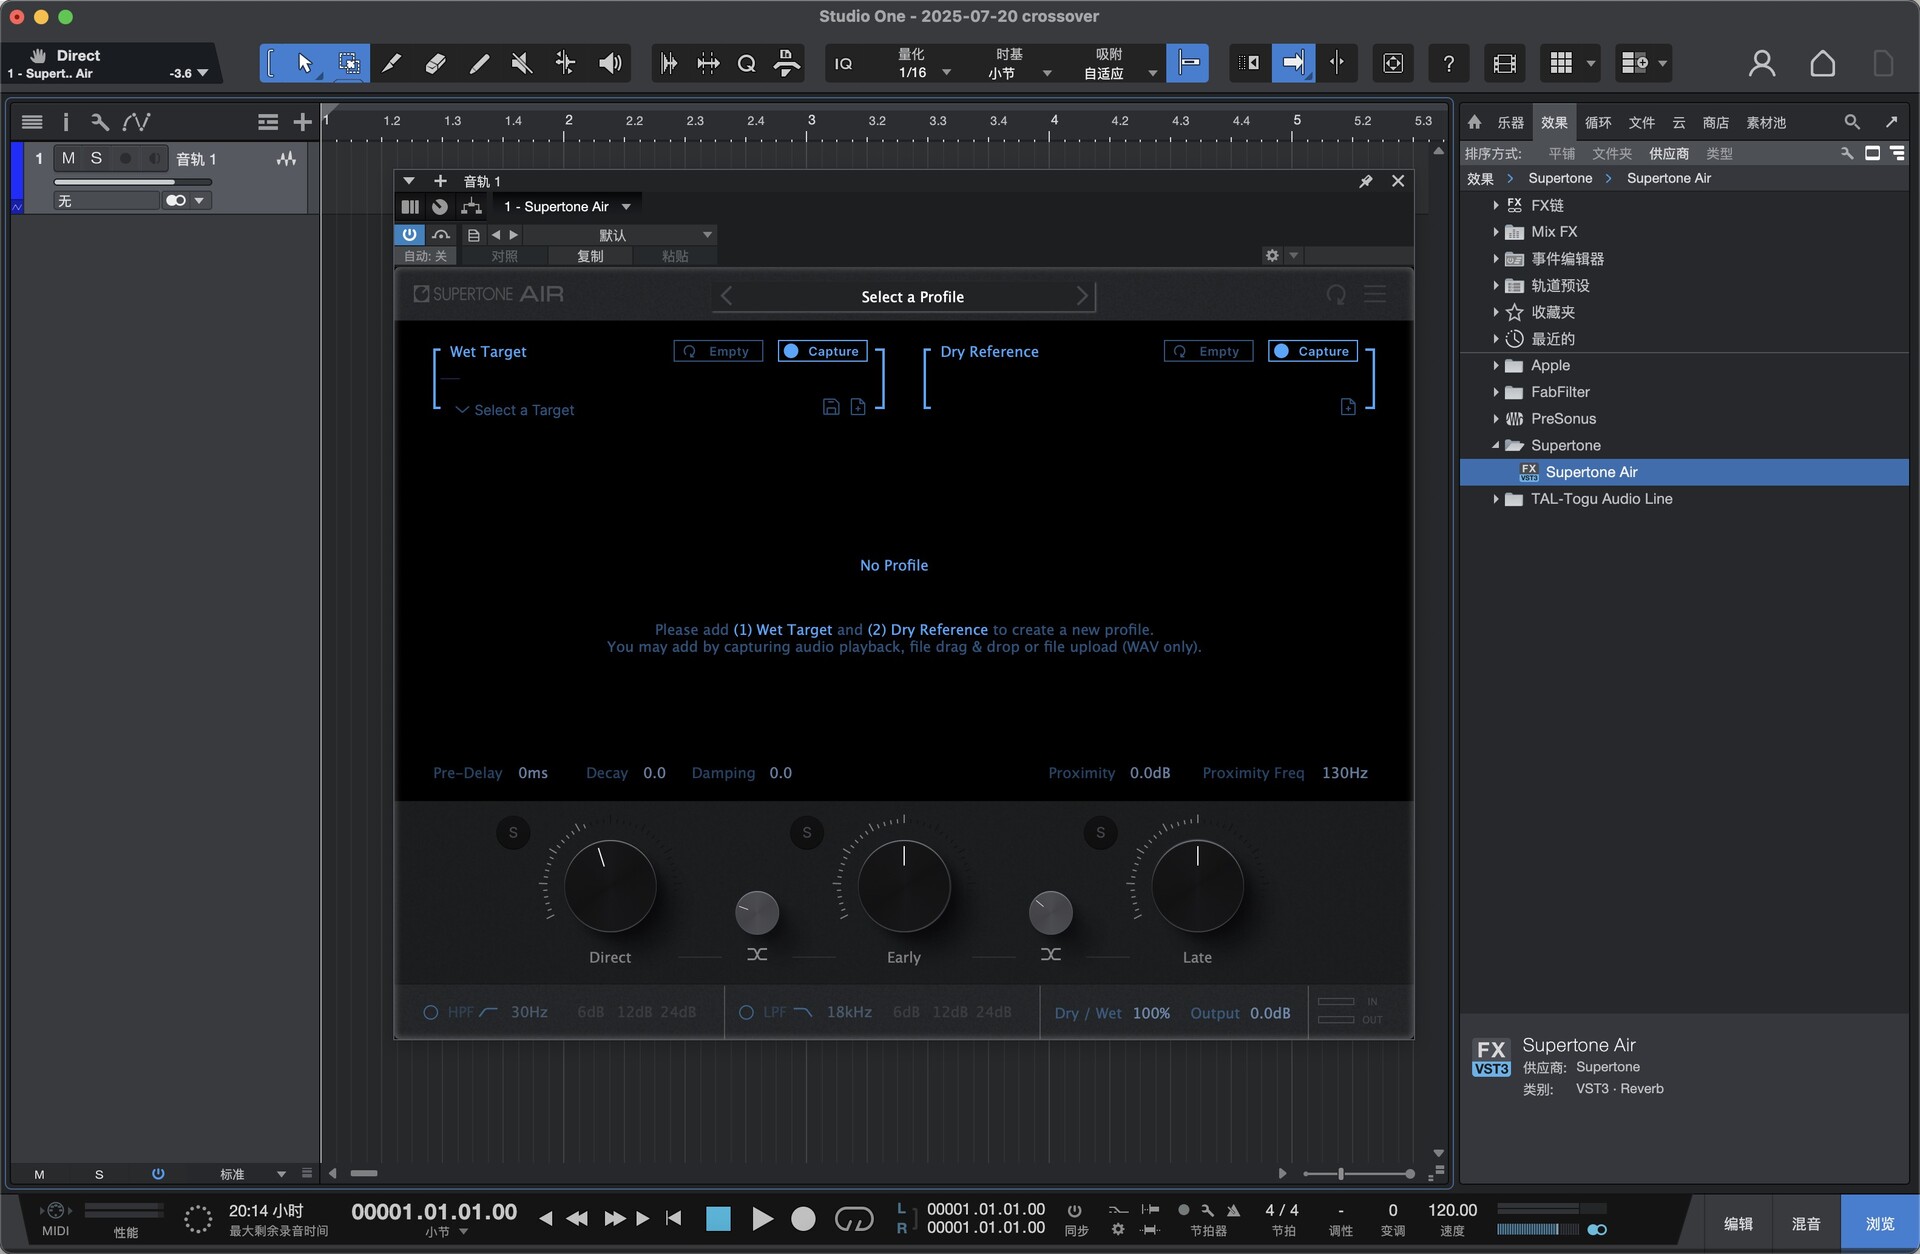Upload a Dry Reference file icon
The height and width of the screenshot is (1254, 1920).
click(1348, 406)
